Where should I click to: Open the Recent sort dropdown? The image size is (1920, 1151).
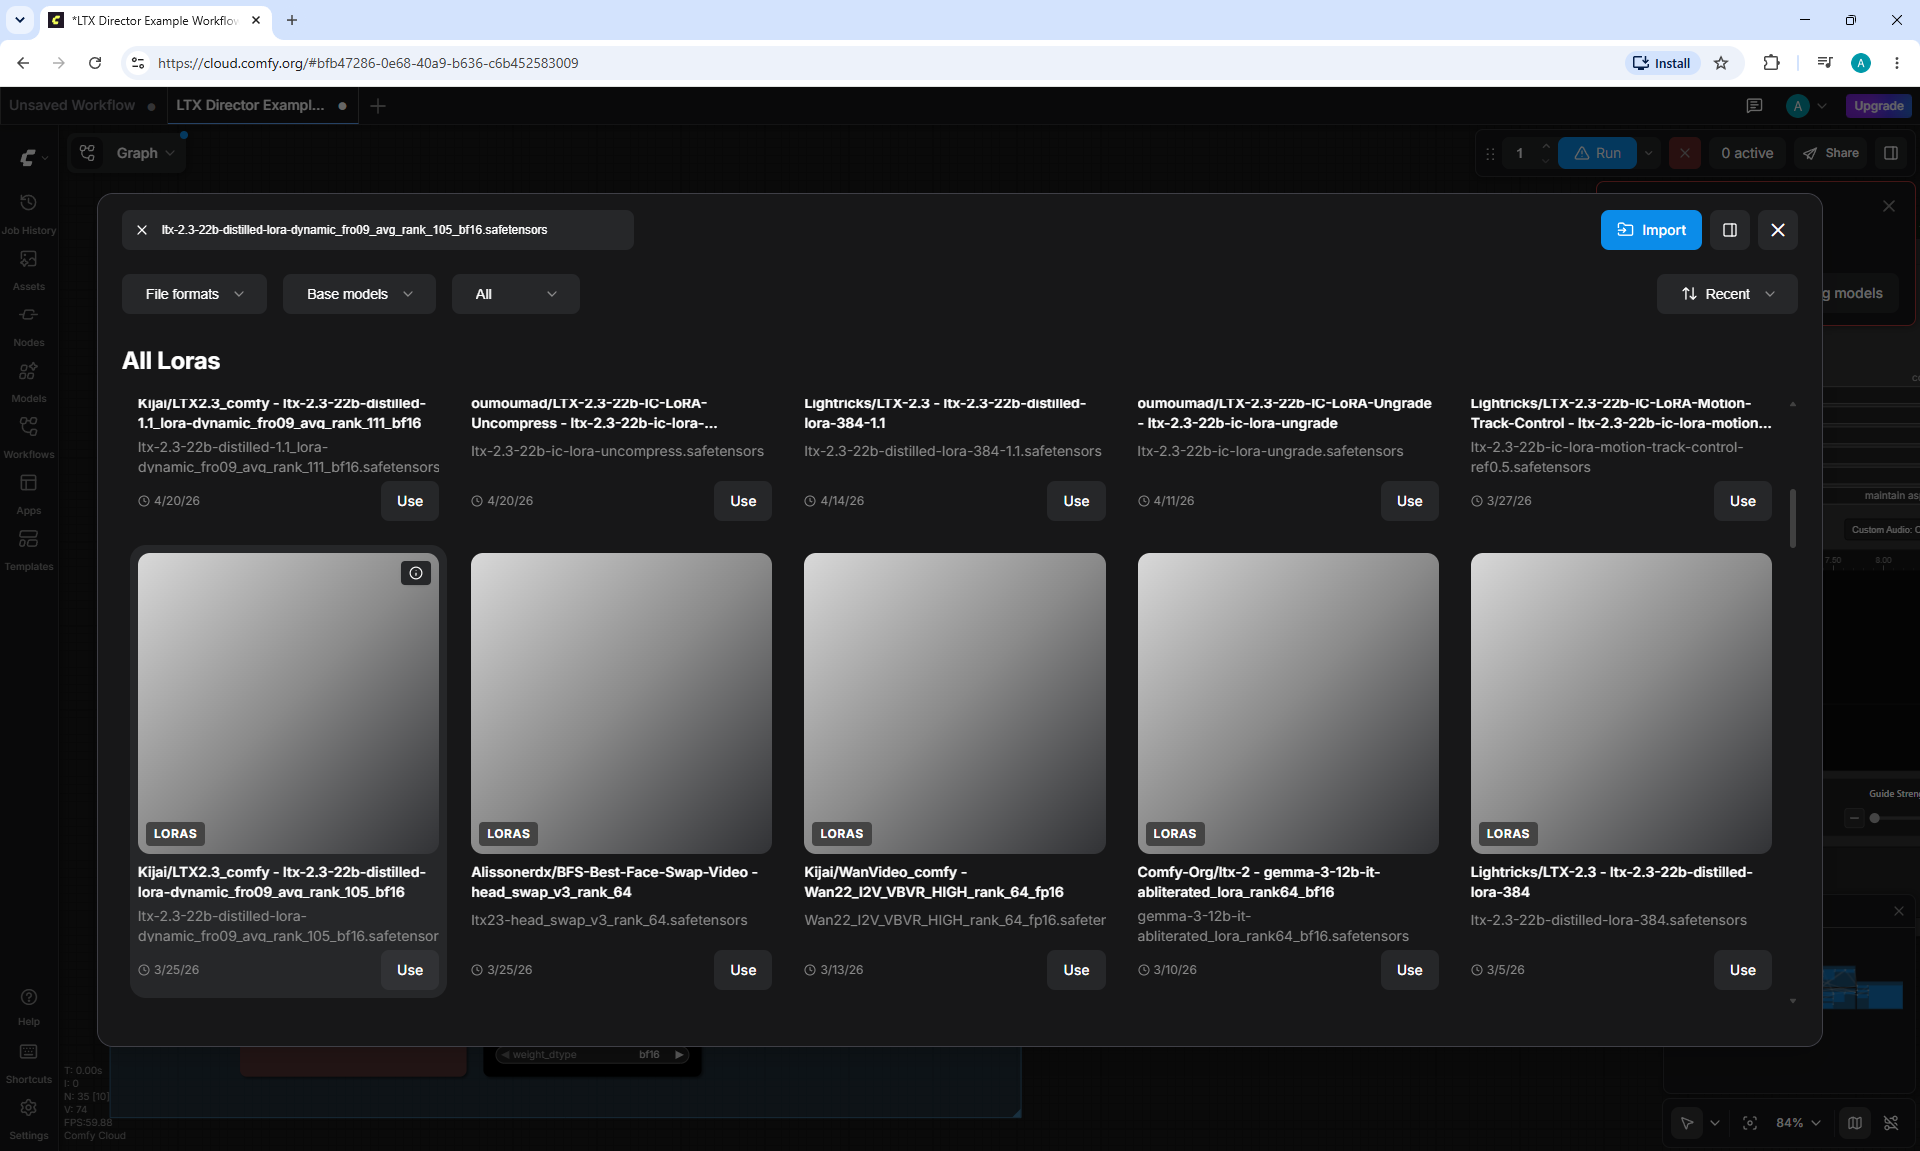[x=1727, y=294]
